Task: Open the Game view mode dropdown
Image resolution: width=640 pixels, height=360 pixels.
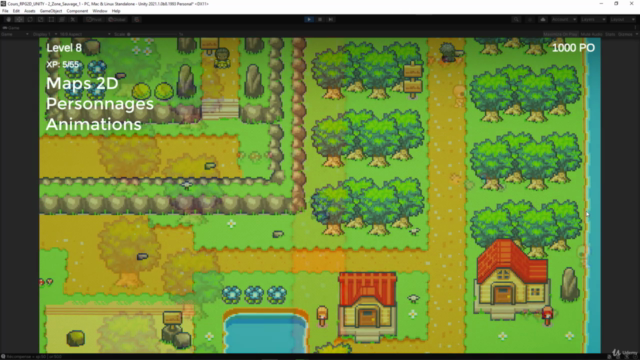Action: (15, 34)
